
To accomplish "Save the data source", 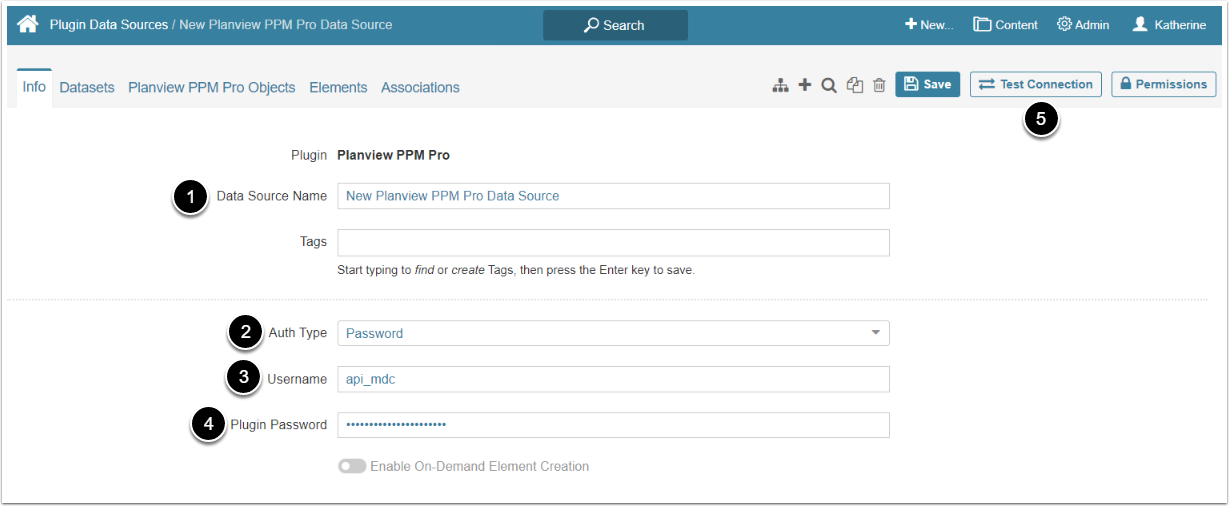I will [928, 84].
